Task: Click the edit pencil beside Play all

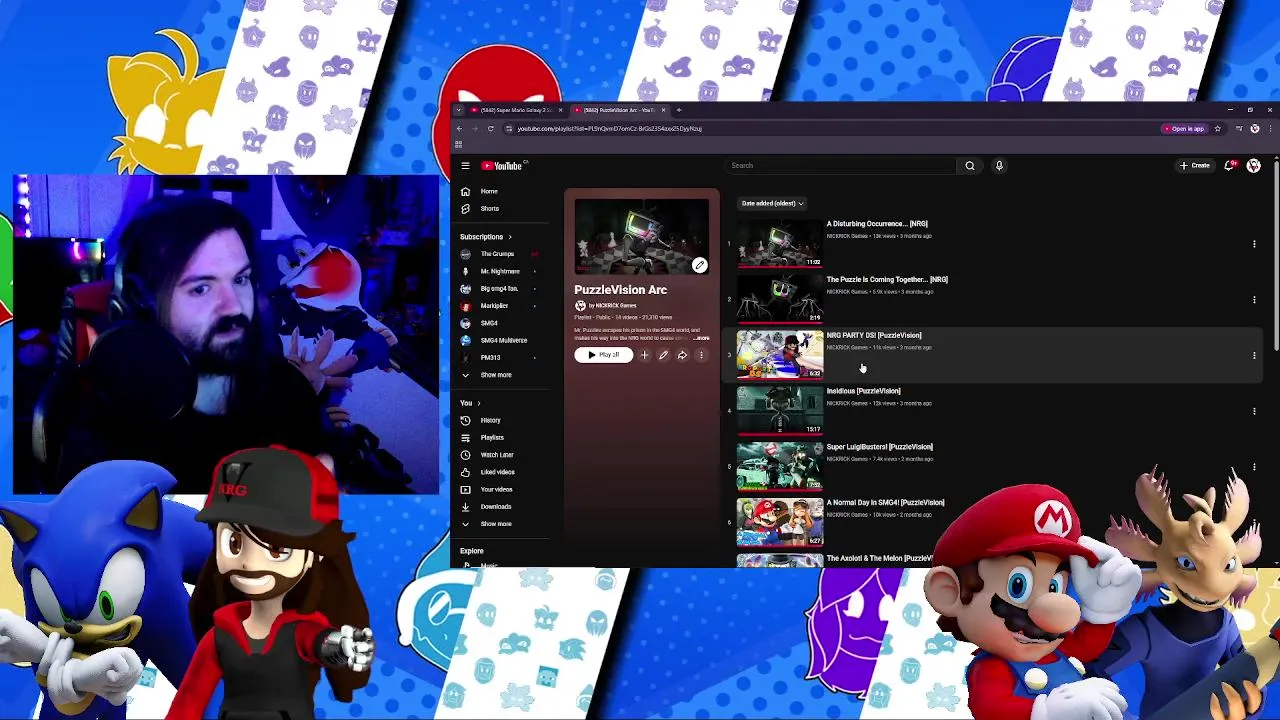Action: [663, 355]
